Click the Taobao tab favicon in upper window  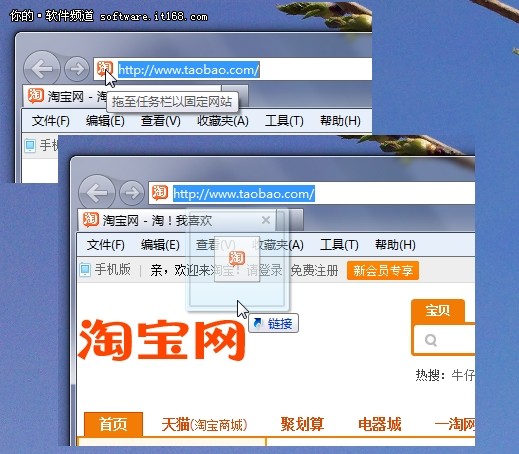(35, 96)
